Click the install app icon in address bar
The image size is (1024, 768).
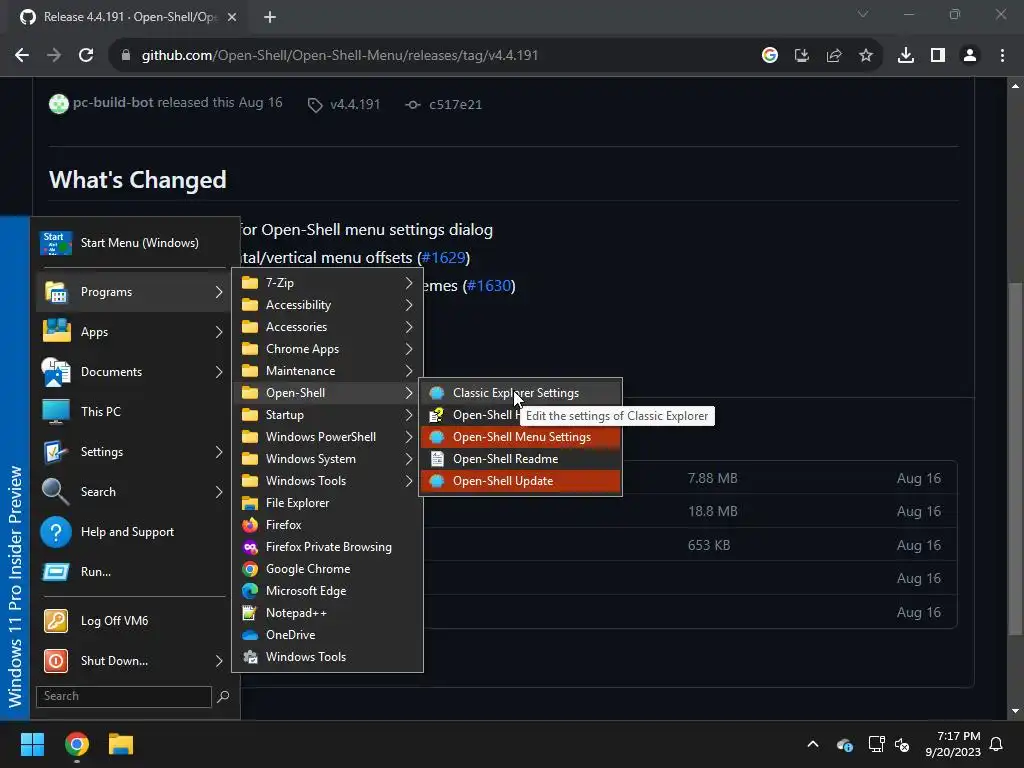[x=802, y=56]
